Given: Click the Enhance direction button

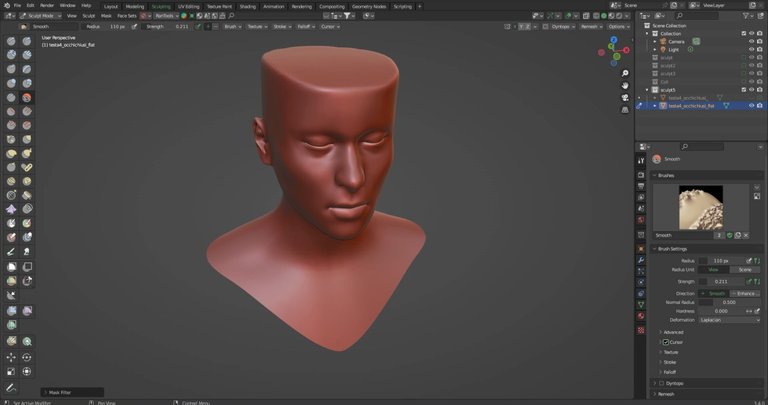Looking at the screenshot, I should tap(744, 292).
